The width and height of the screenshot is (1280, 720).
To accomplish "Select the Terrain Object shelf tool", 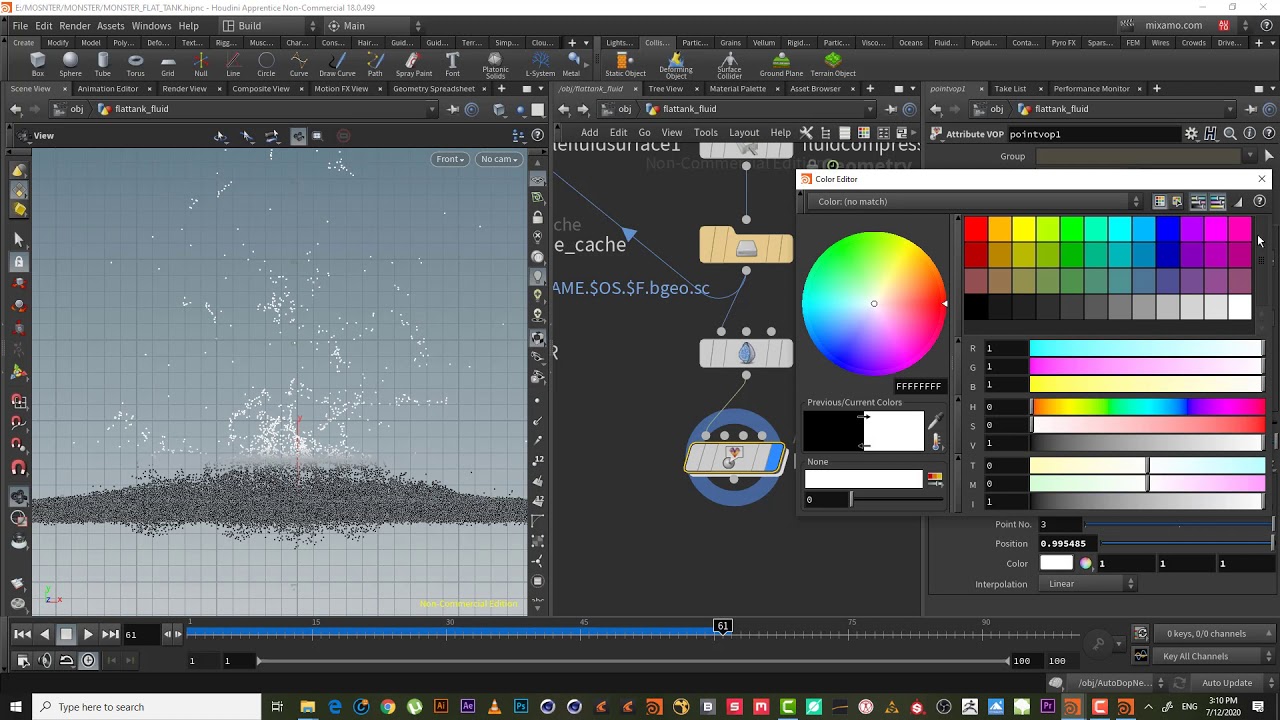I will tap(833, 65).
